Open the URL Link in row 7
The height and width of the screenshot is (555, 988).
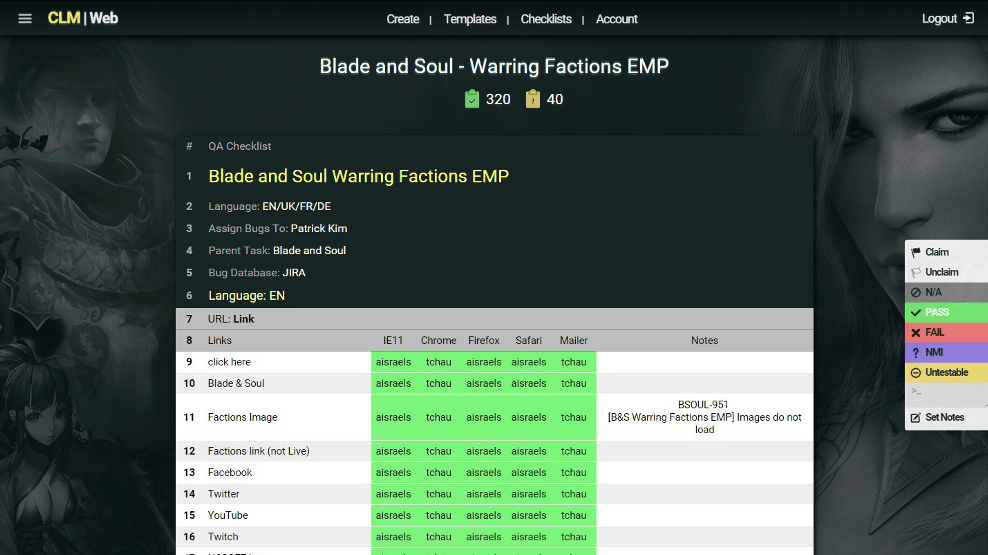coord(244,319)
